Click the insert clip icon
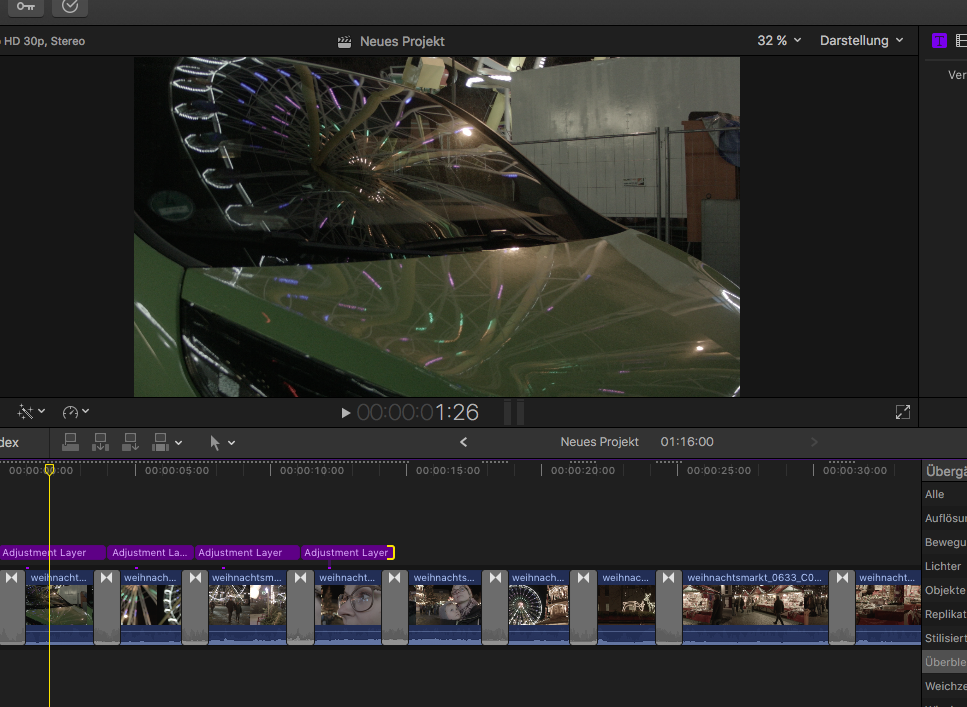Image resolution: width=967 pixels, height=707 pixels. [x=101, y=441]
